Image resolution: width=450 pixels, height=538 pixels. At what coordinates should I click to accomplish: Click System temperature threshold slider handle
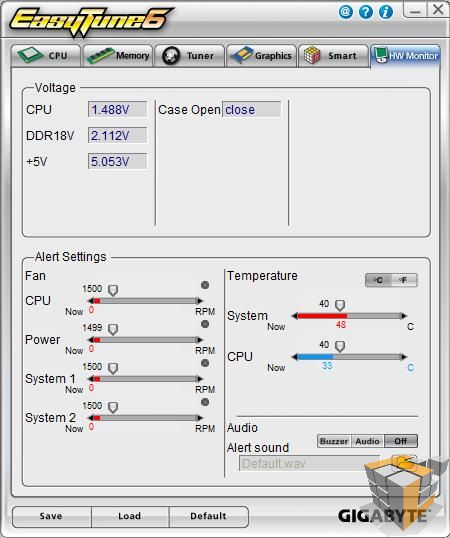[340, 305]
